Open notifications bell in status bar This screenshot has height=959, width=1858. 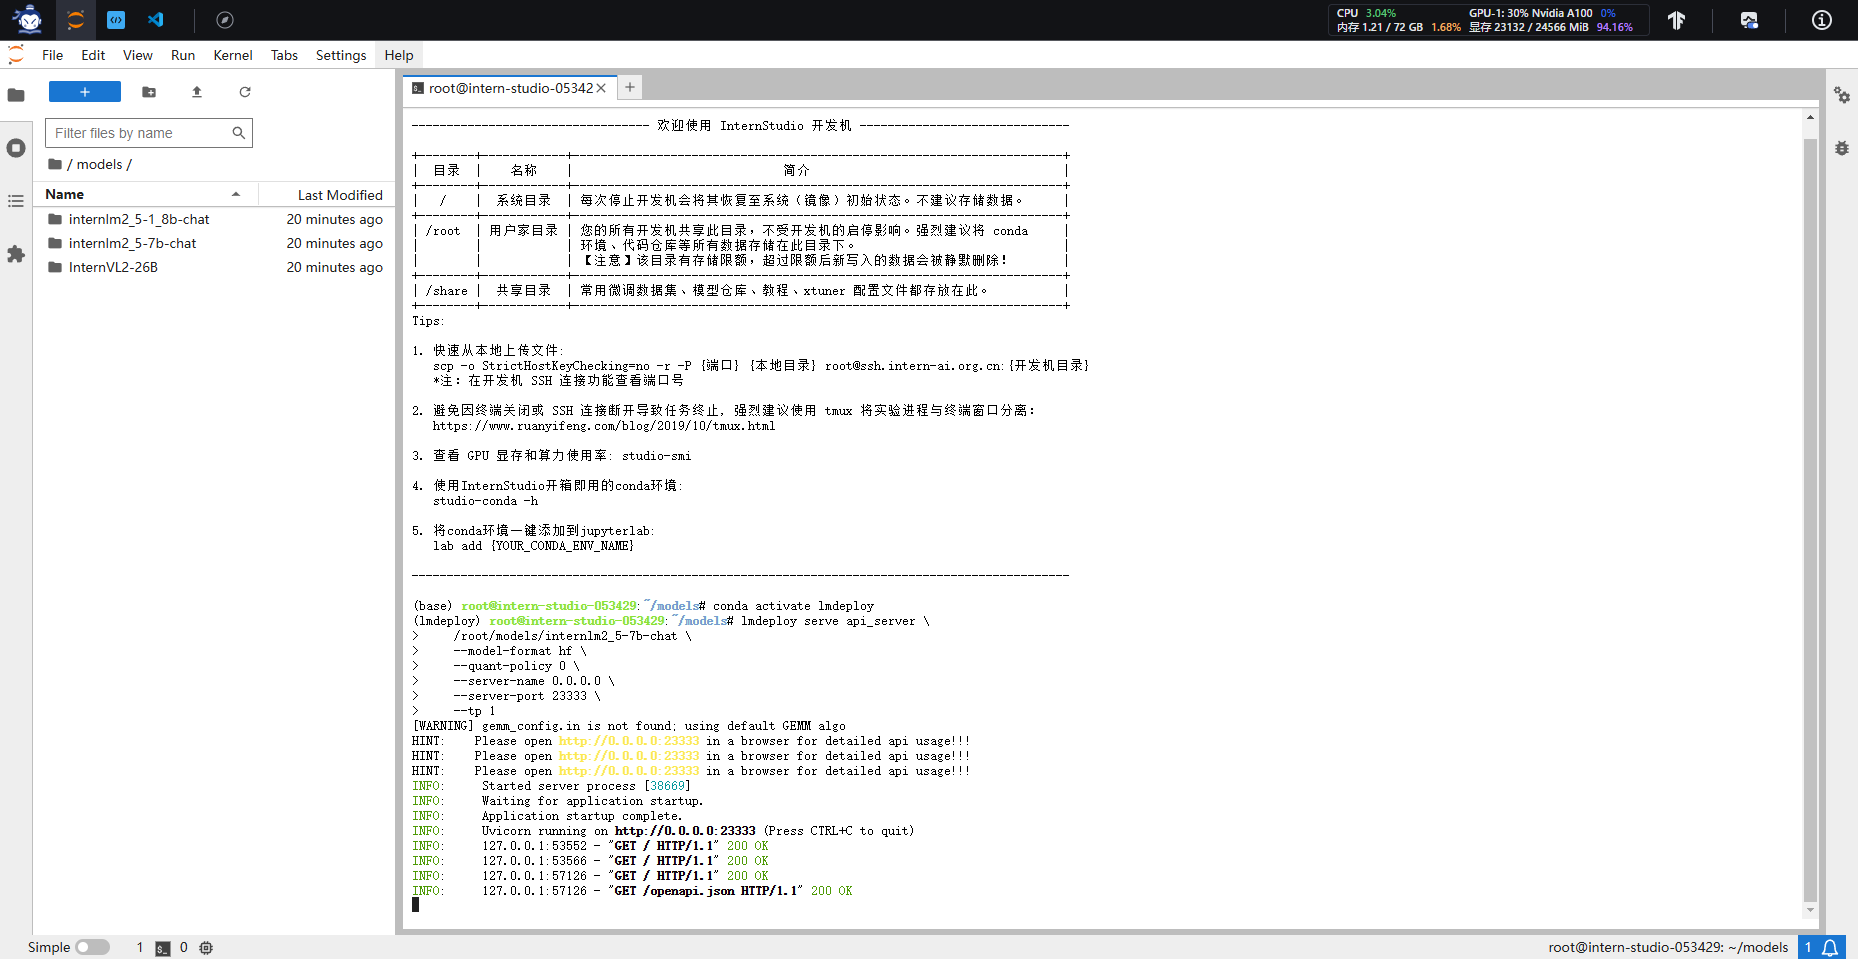coord(1830,948)
